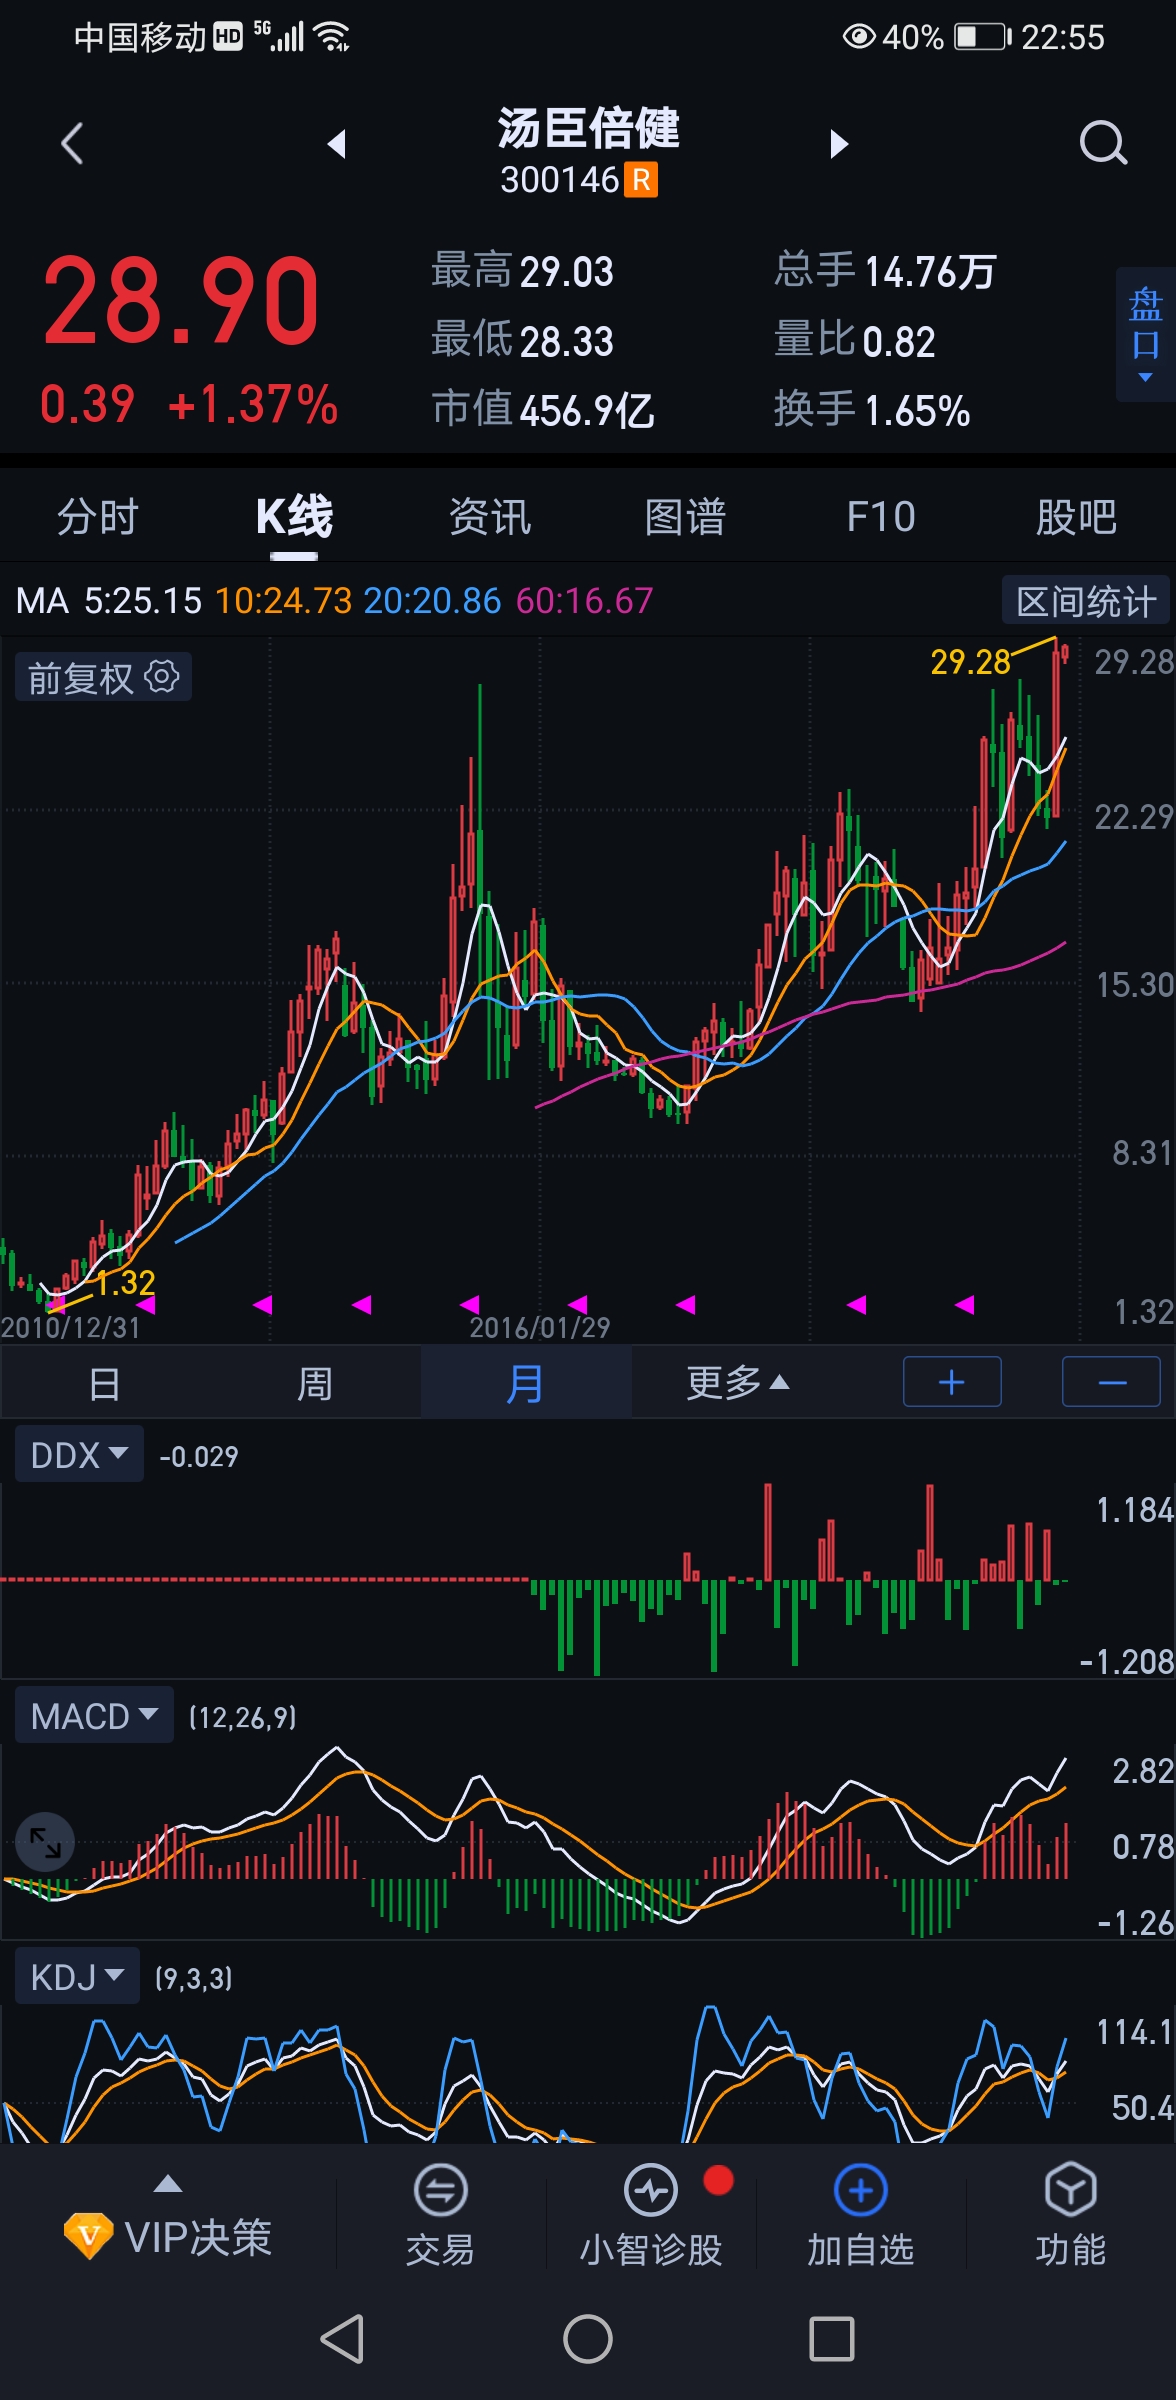
Task: Zoom in chart with plus button
Action: click(x=952, y=1382)
